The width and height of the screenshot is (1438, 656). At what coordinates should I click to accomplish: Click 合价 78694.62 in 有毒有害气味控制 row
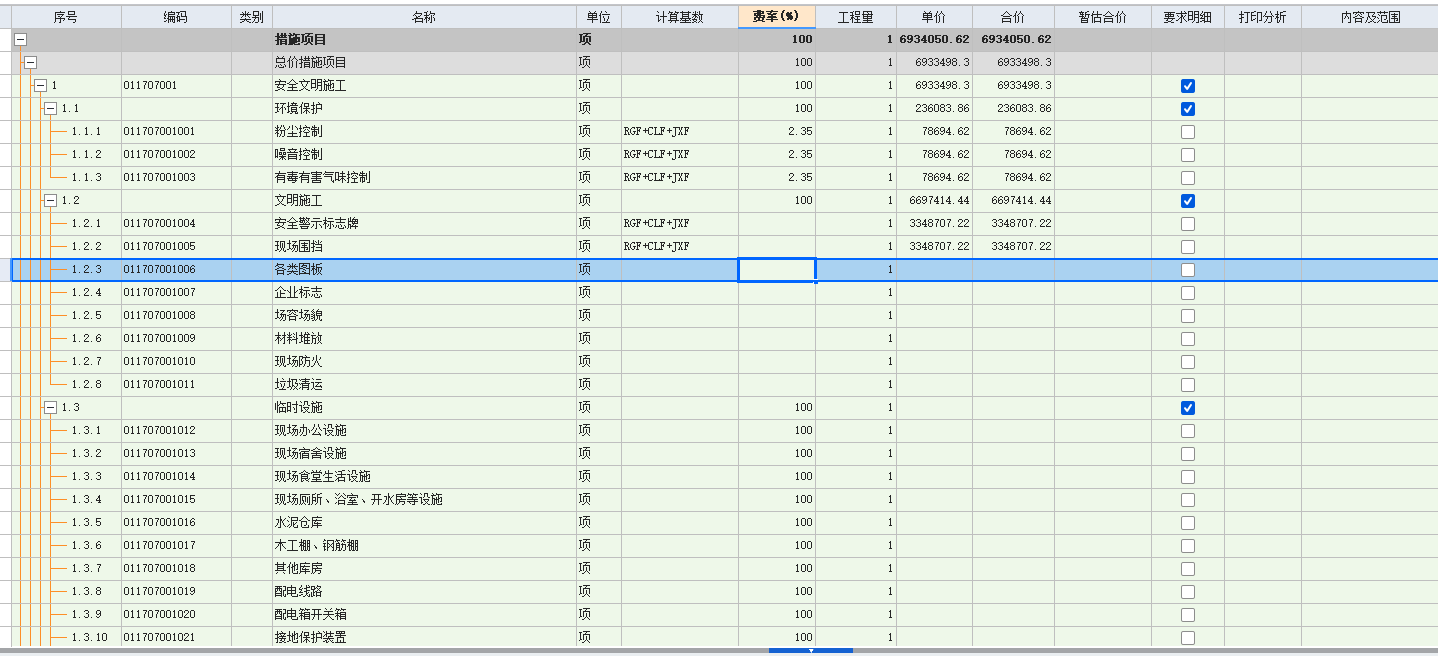coord(1013,177)
